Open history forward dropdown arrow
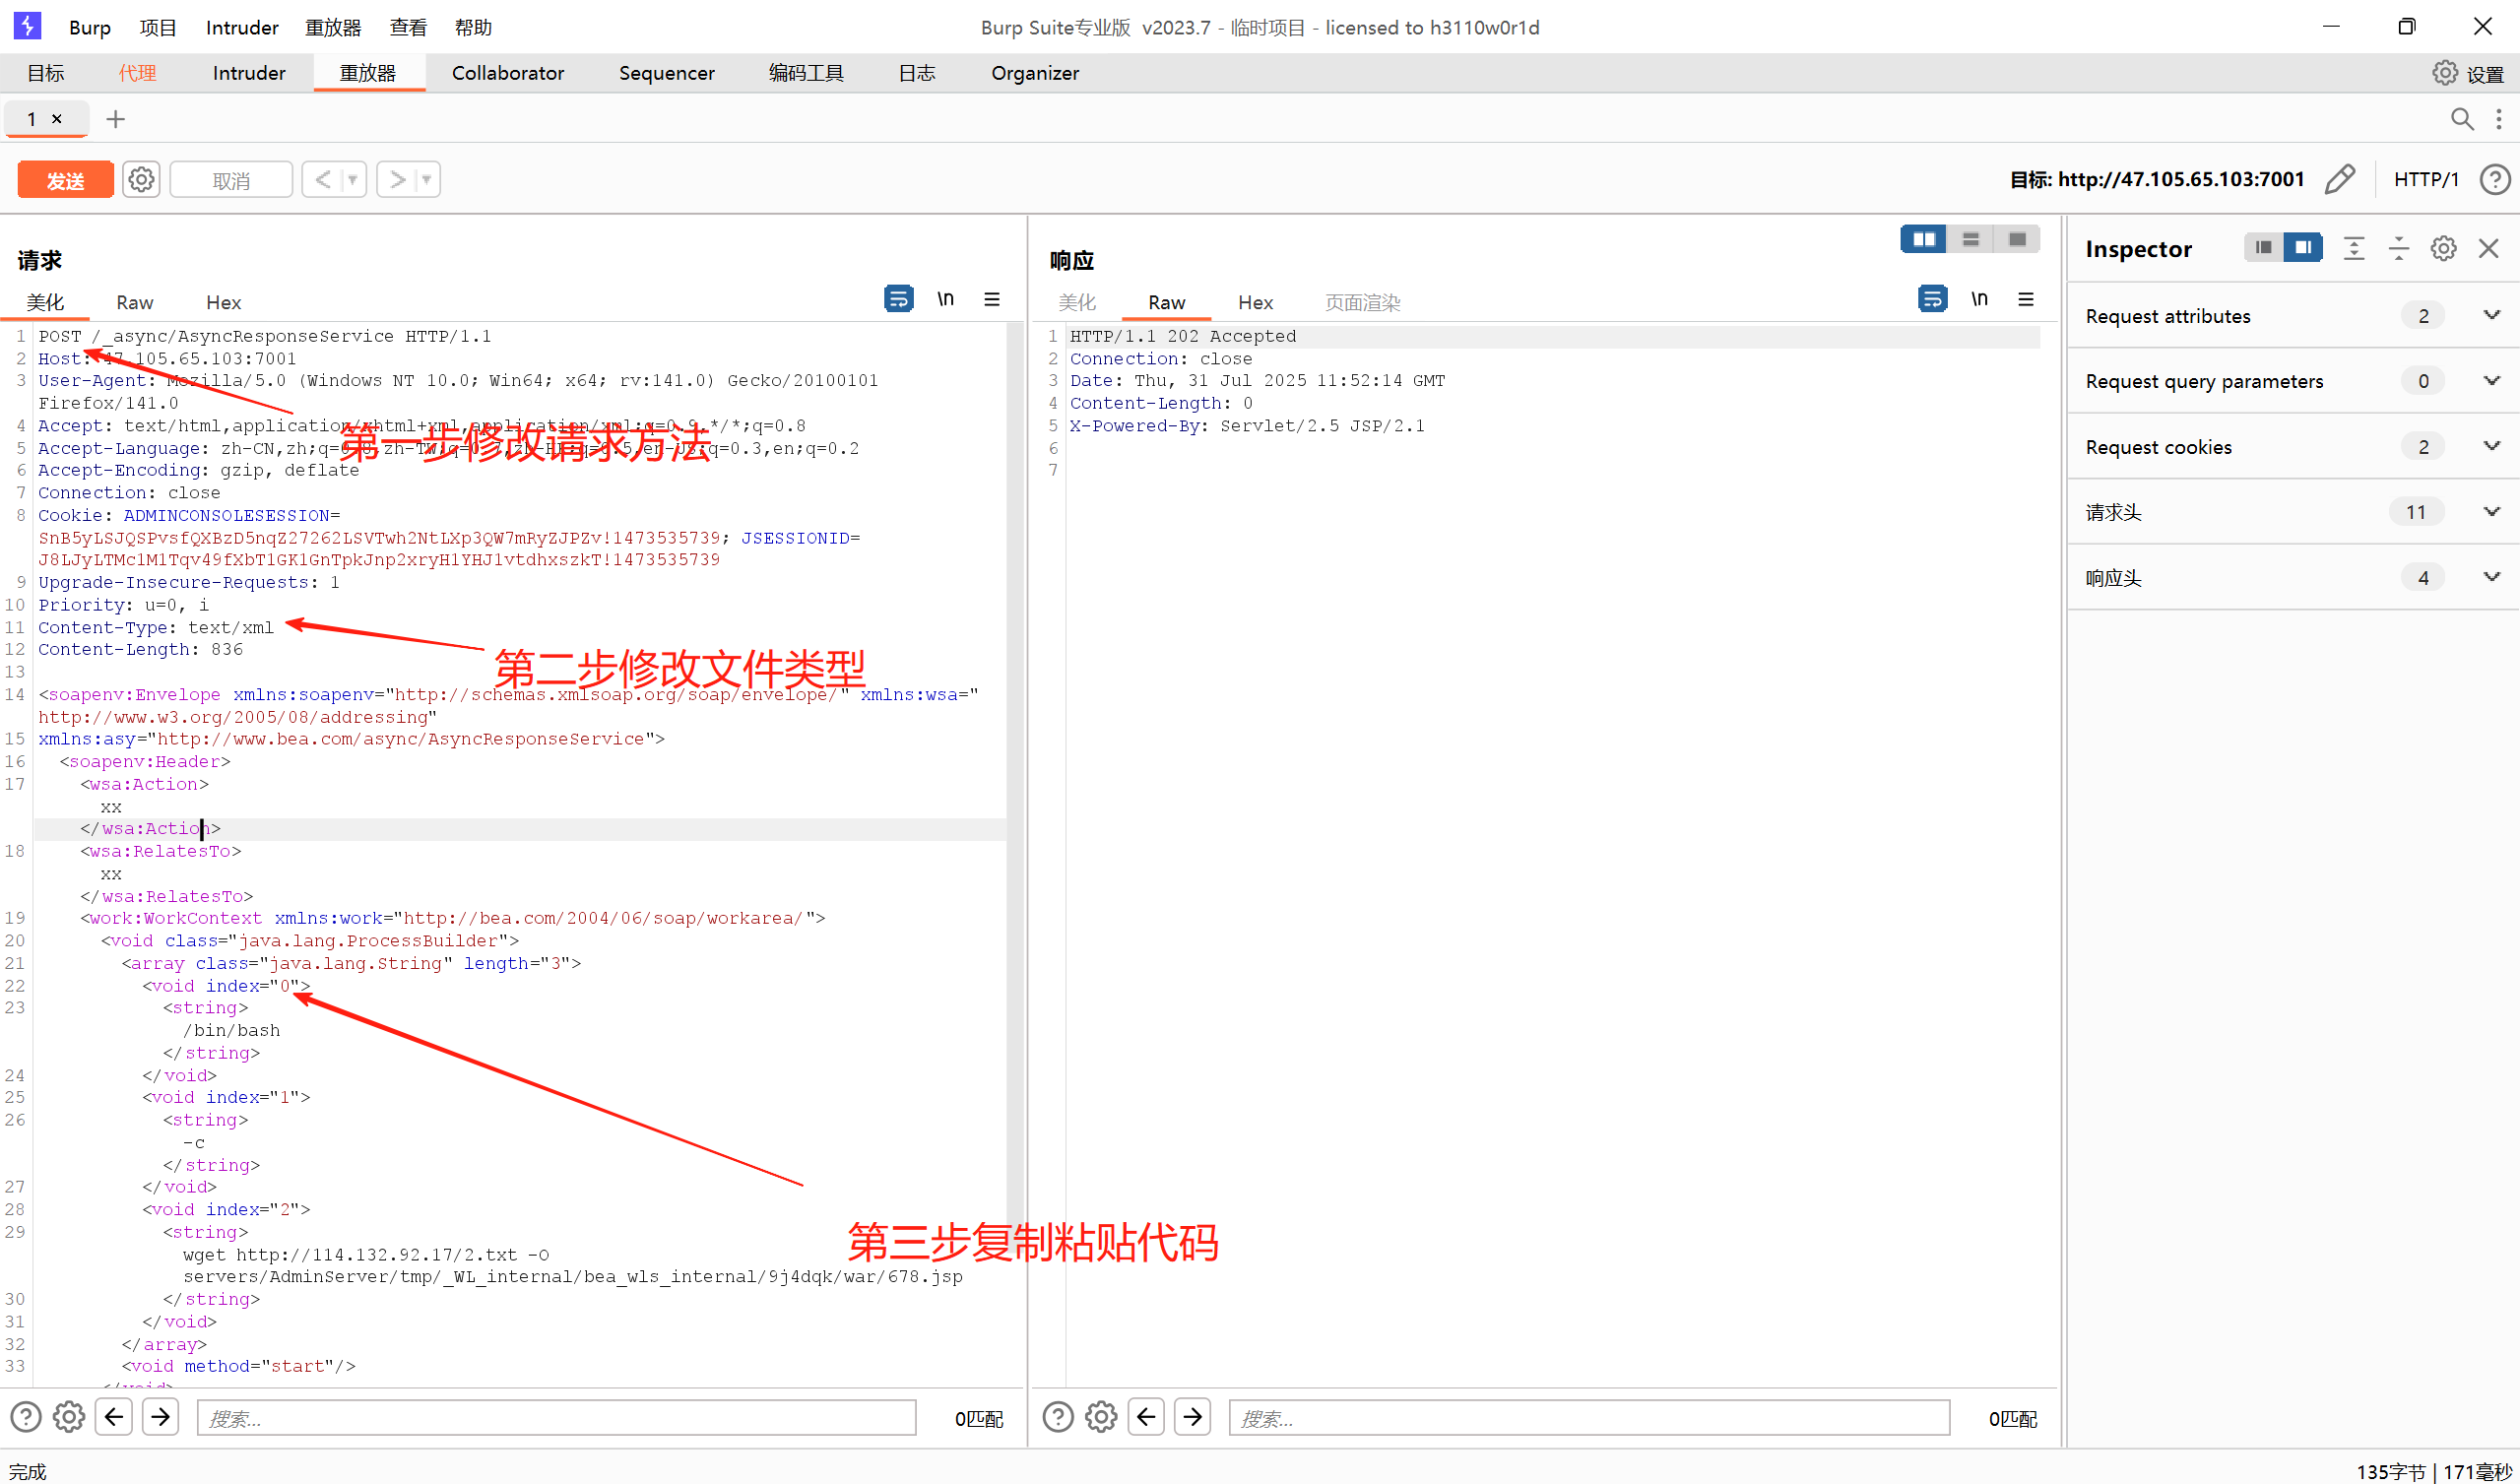2520x1484 pixels. click(x=427, y=180)
